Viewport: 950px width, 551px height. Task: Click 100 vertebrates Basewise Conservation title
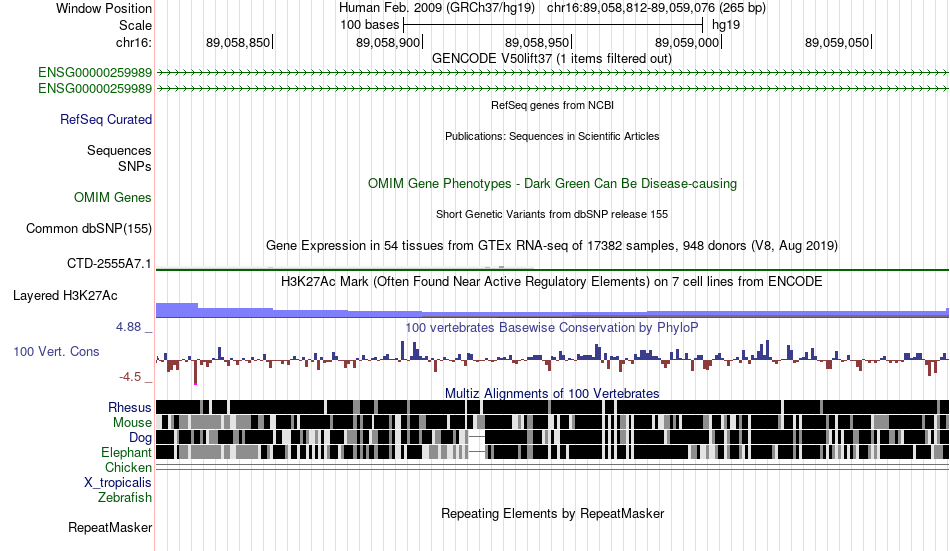[x=552, y=328]
